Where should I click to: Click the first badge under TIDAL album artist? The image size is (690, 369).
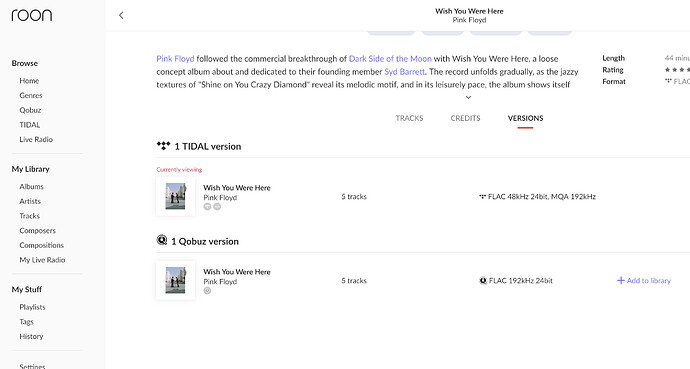tap(207, 207)
